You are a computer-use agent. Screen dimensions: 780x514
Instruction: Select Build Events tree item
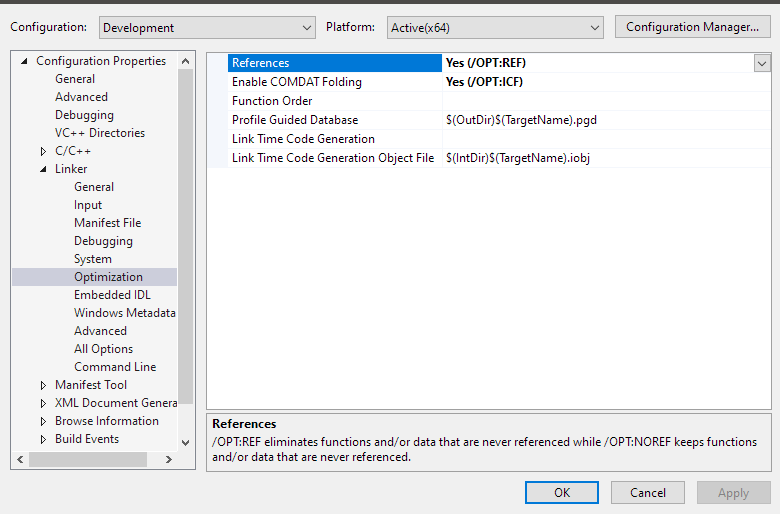tap(87, 439)
